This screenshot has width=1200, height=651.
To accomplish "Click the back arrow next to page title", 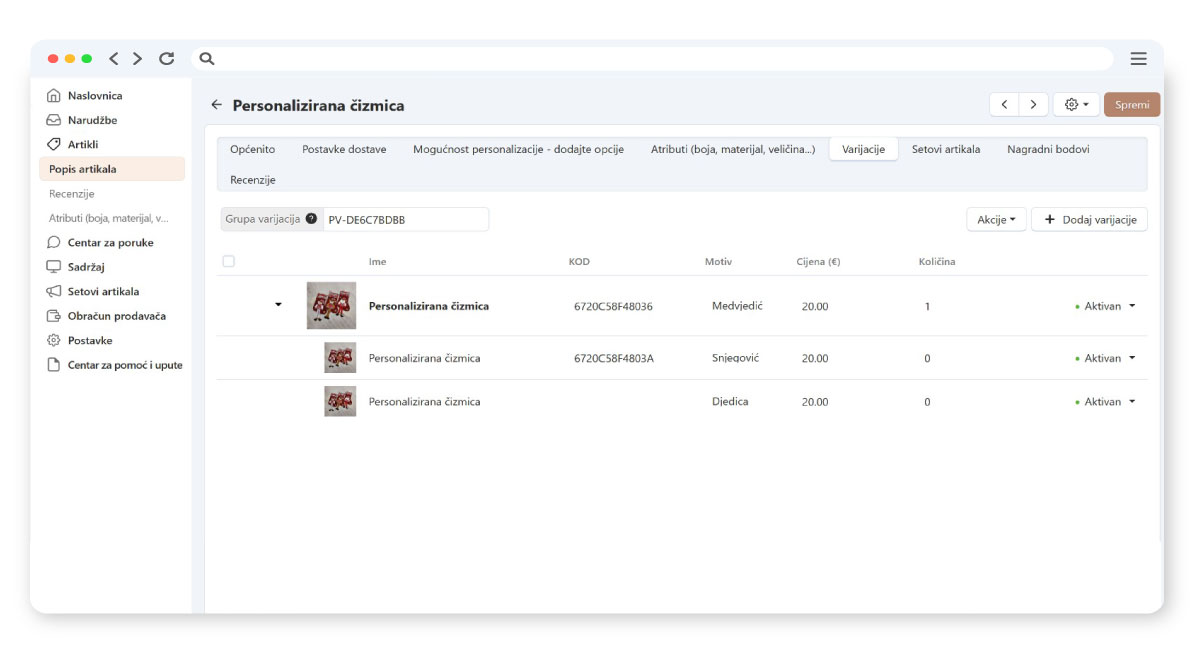I will [x=216, y=105].
